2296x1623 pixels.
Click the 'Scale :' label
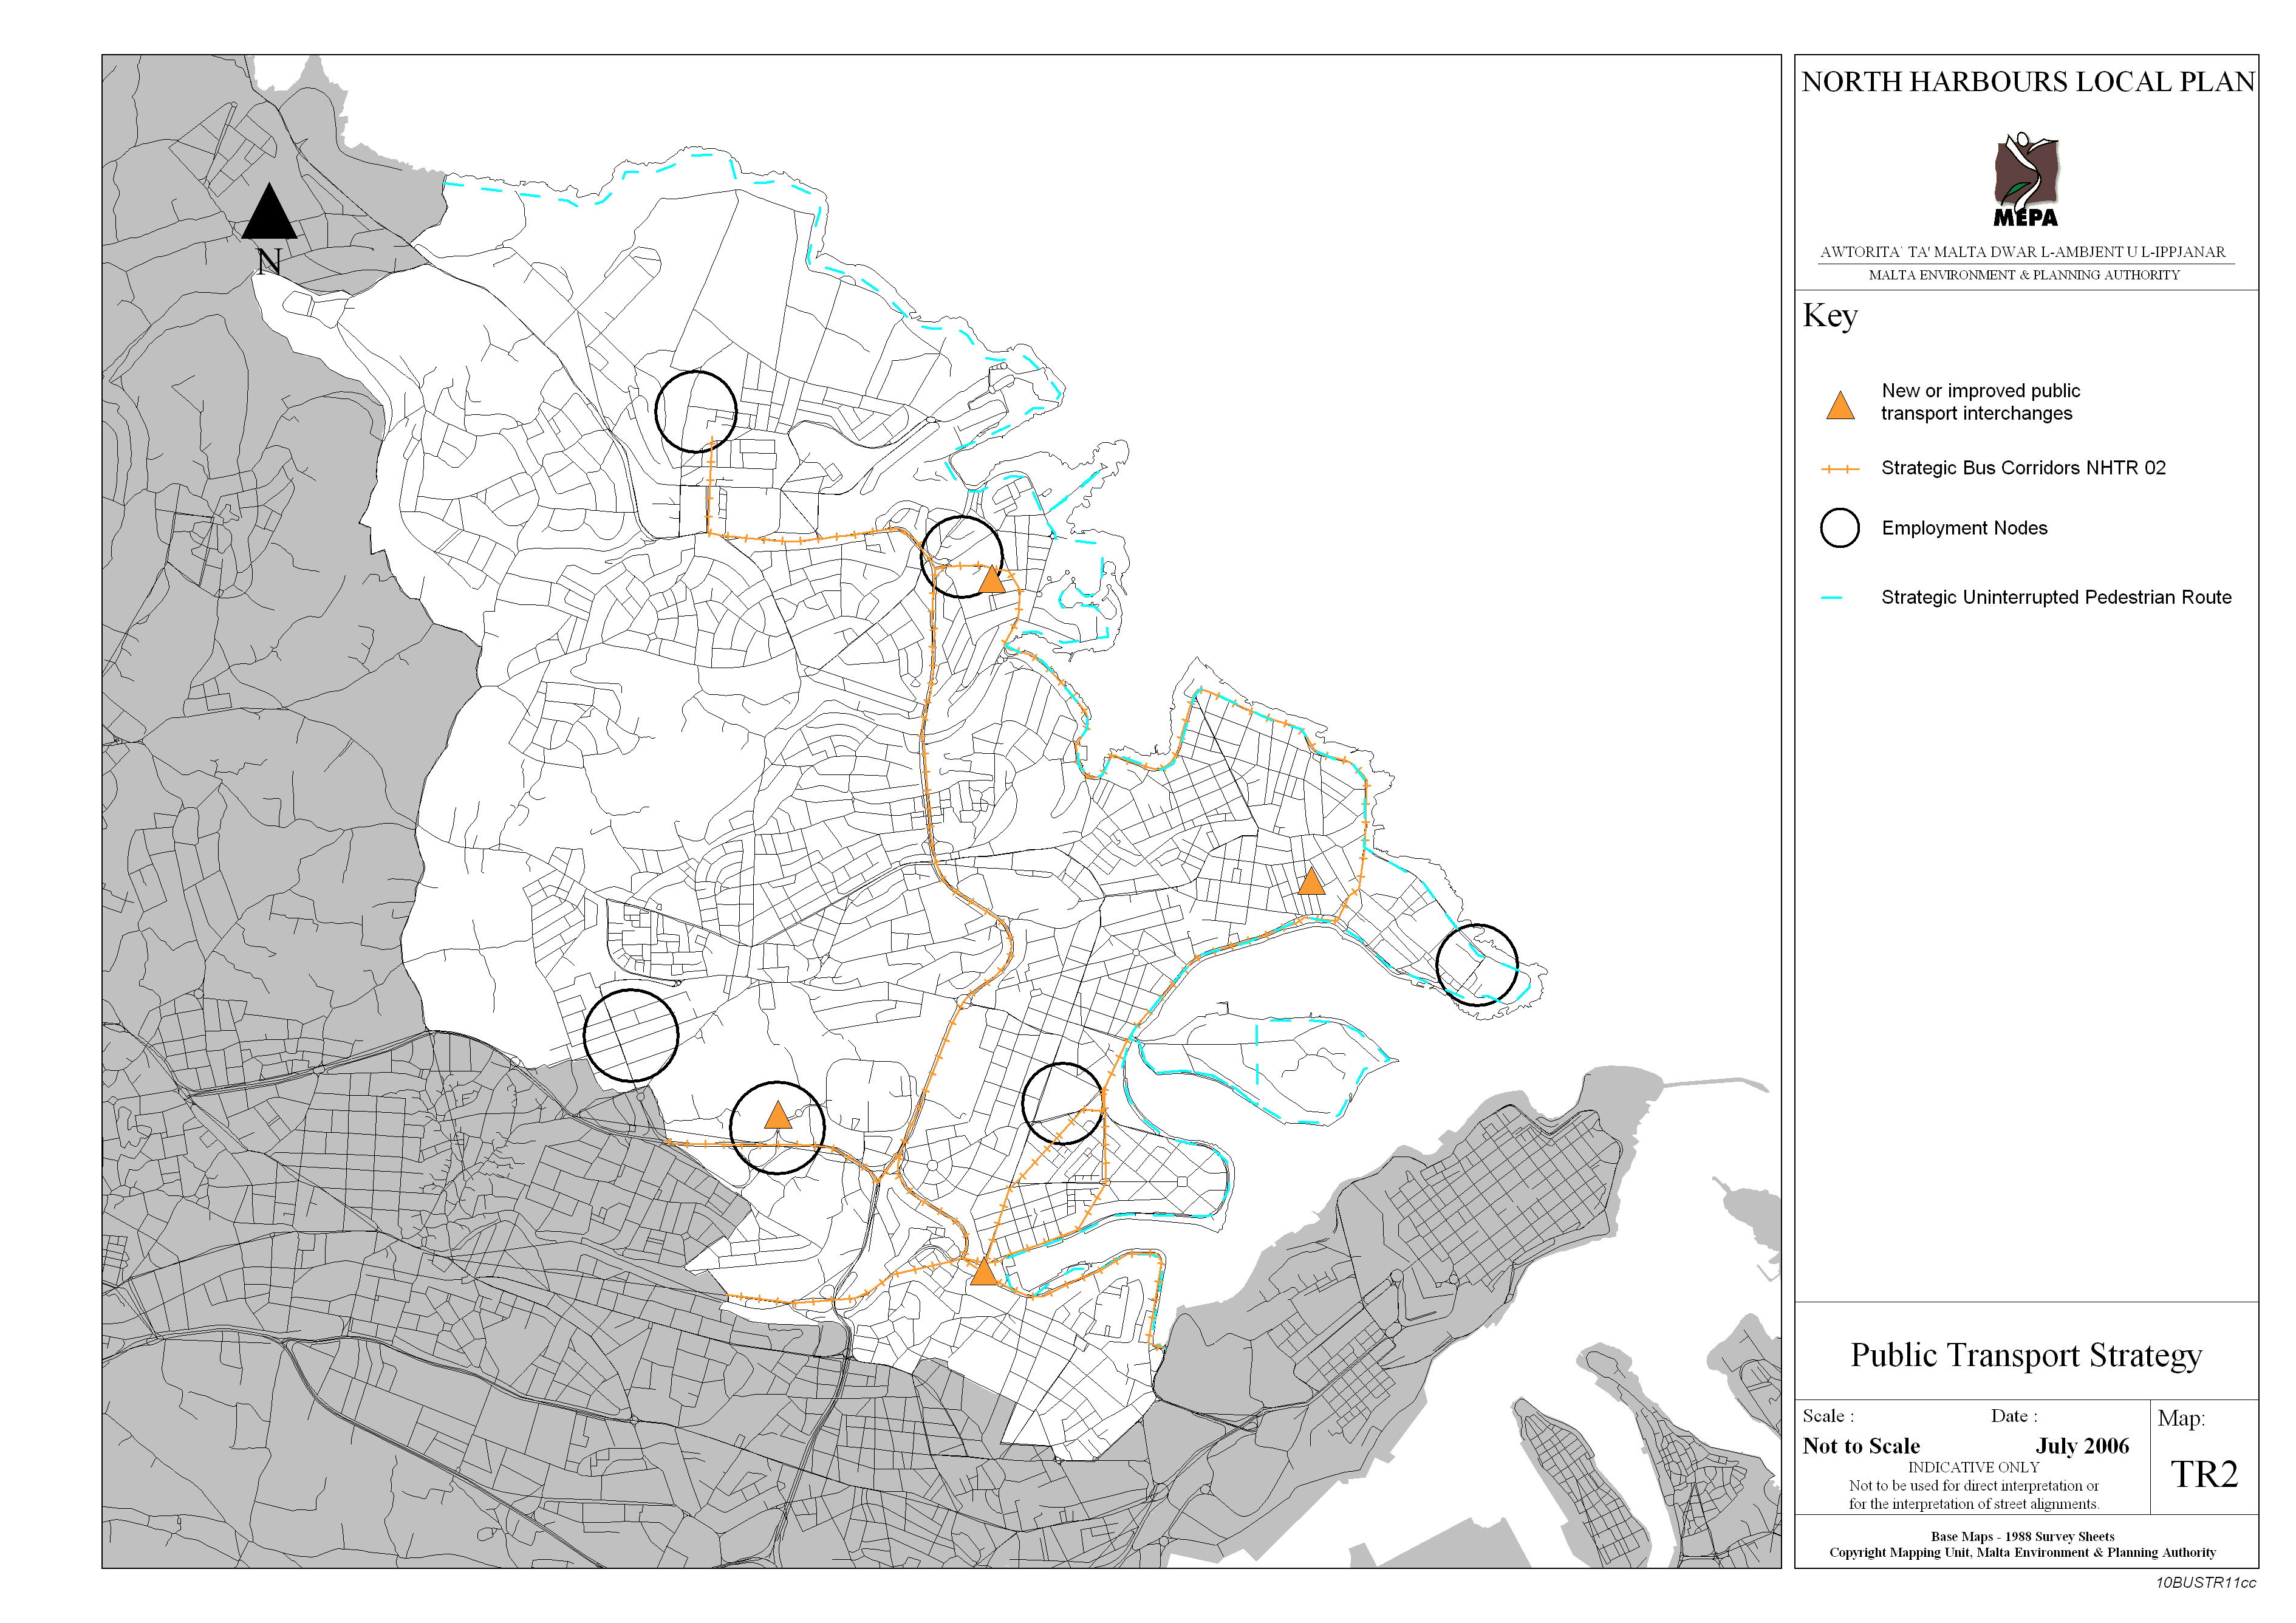pos(1828,1416)
